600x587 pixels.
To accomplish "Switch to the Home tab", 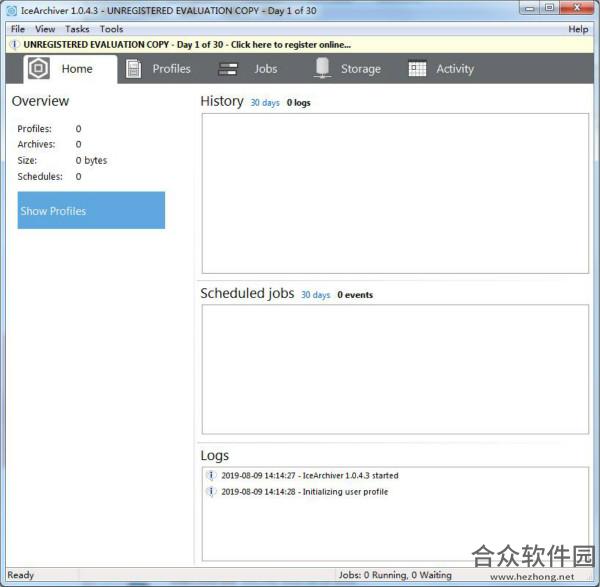I will [70, 69].
